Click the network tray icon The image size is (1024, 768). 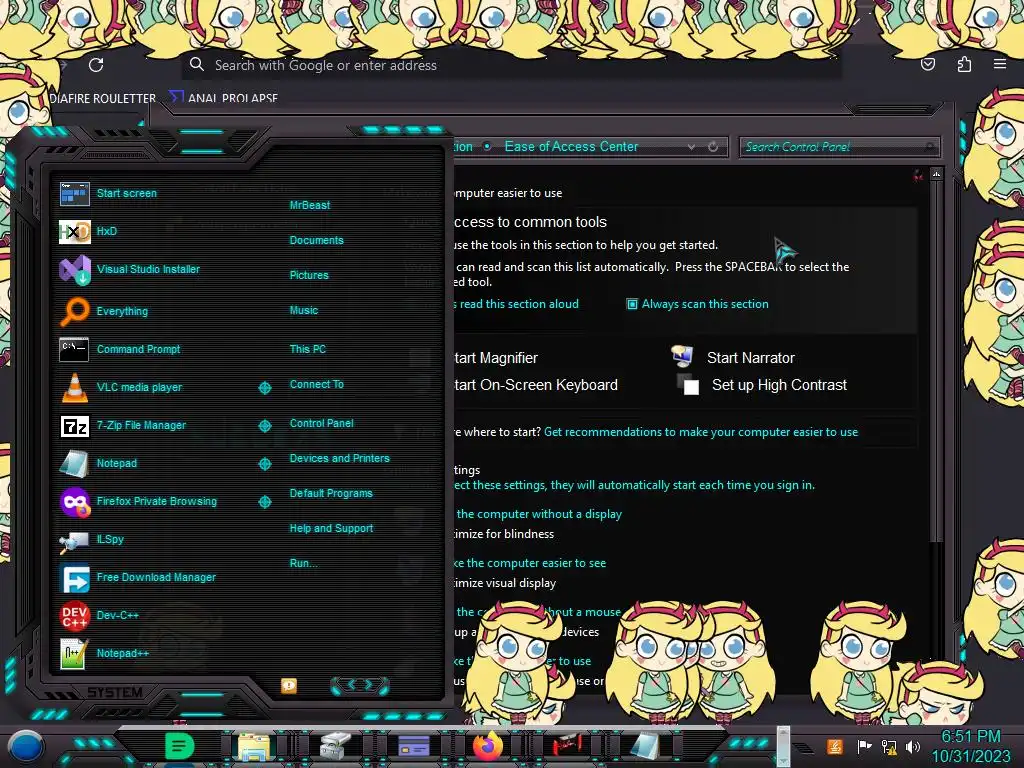click(889, 746)
